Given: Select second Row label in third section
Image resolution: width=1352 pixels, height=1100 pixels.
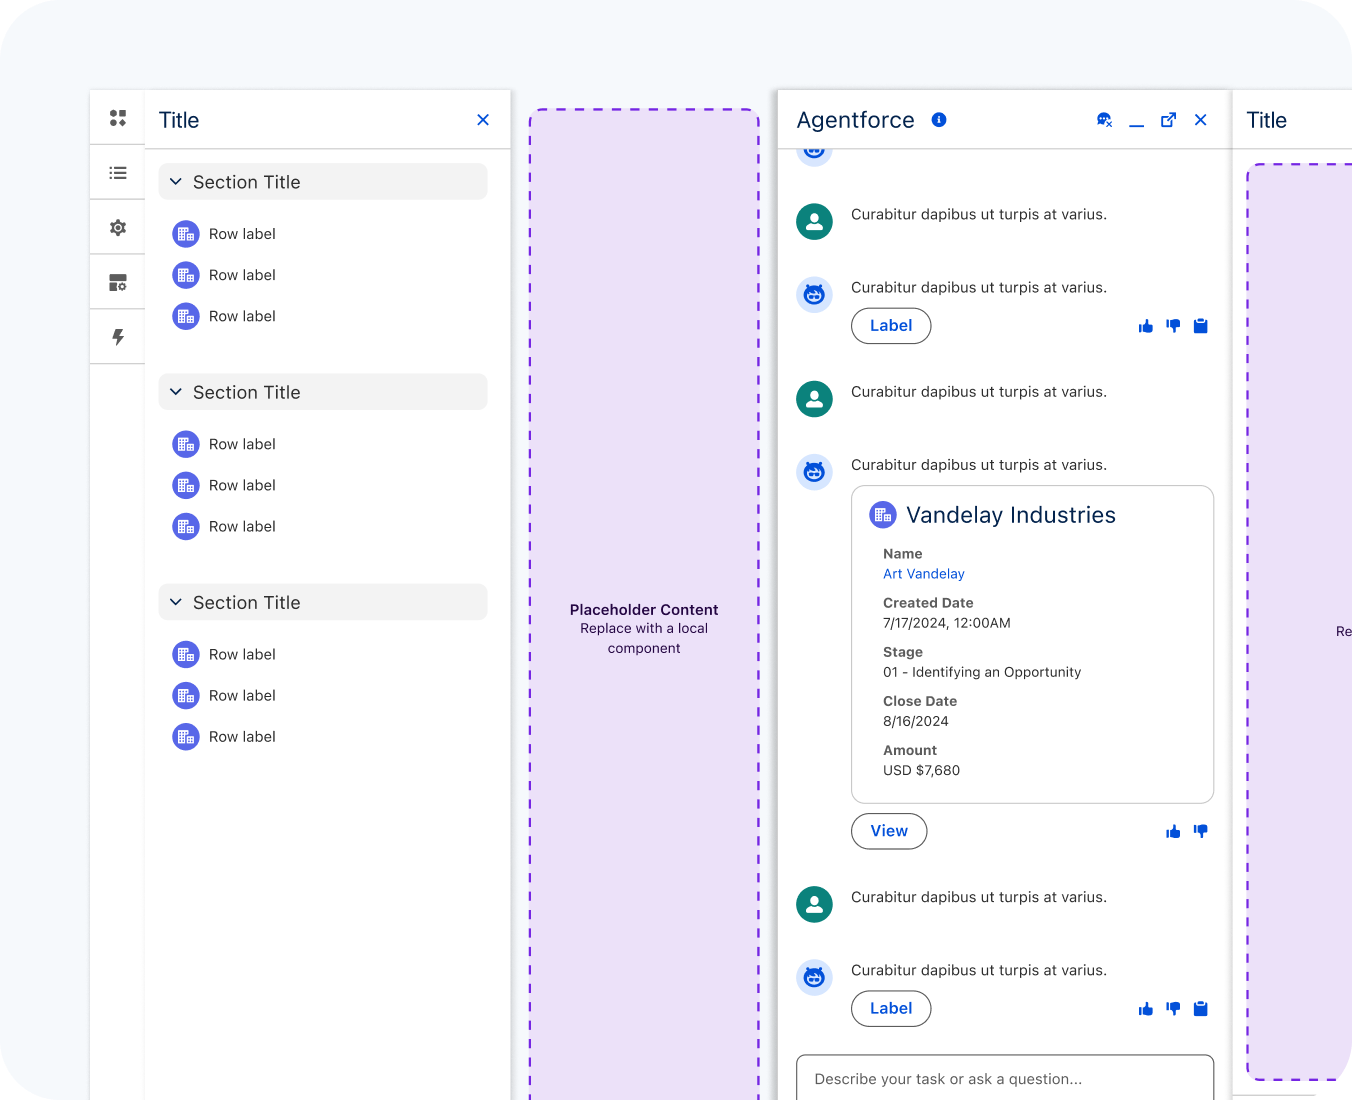Looking at the screenshot, I should click(242, 696).
